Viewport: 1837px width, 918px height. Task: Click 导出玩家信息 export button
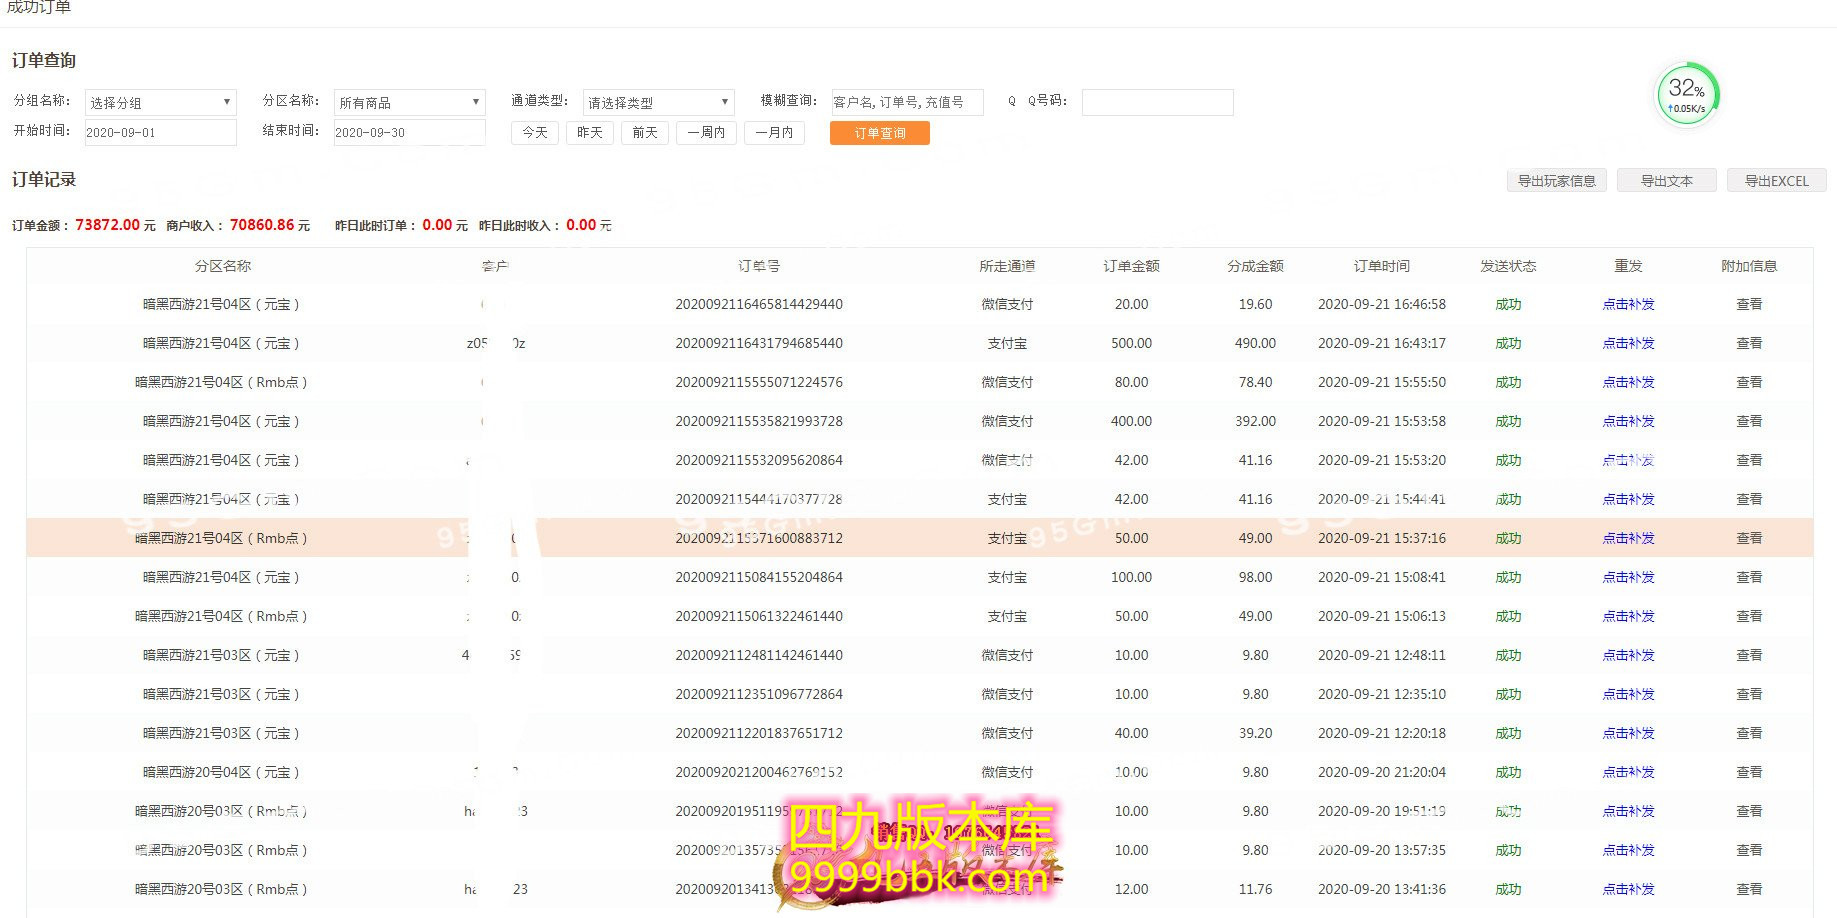coord(1556,181)
